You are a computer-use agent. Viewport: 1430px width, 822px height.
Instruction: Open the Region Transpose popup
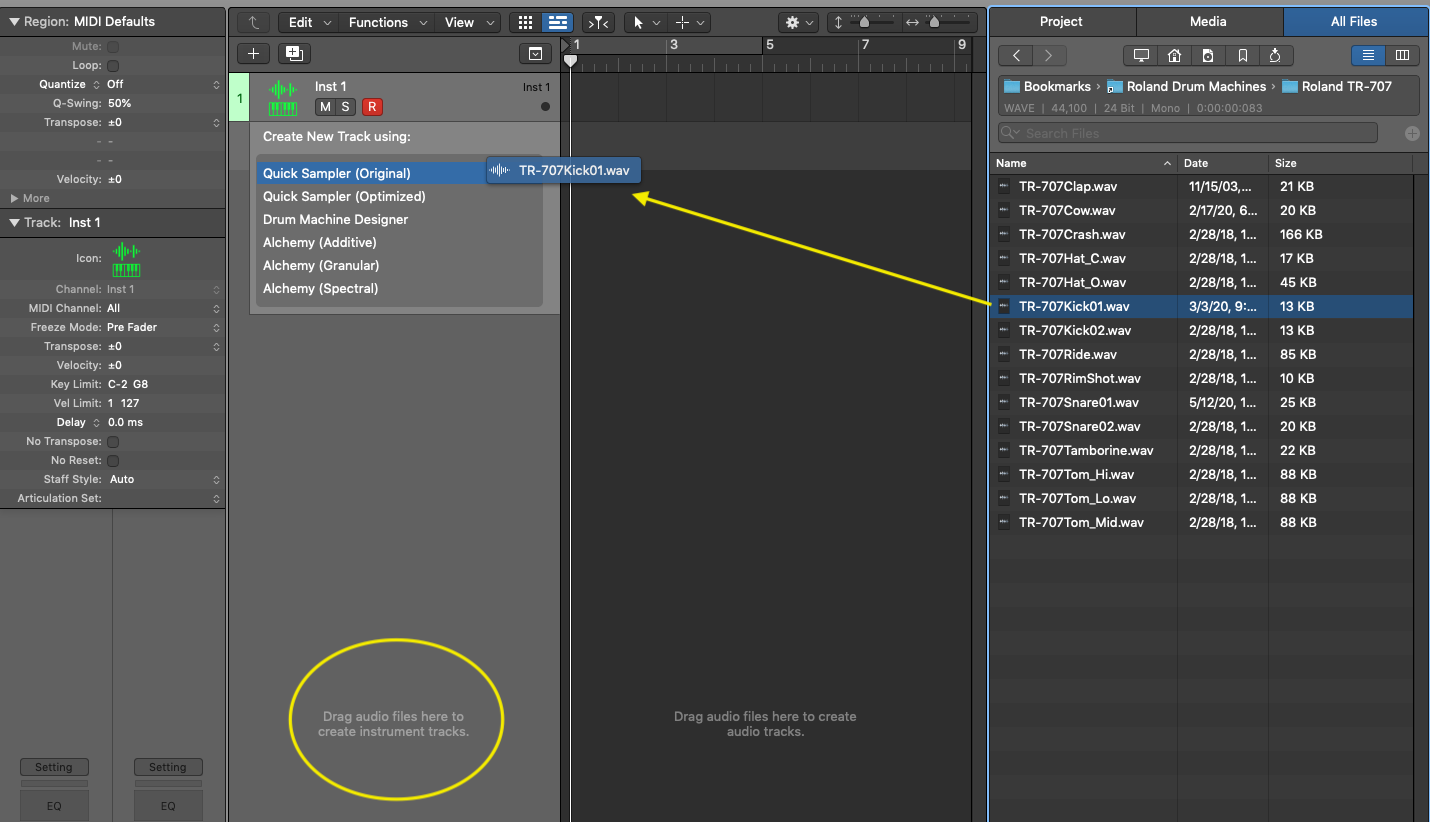click(x=163, y=123)
